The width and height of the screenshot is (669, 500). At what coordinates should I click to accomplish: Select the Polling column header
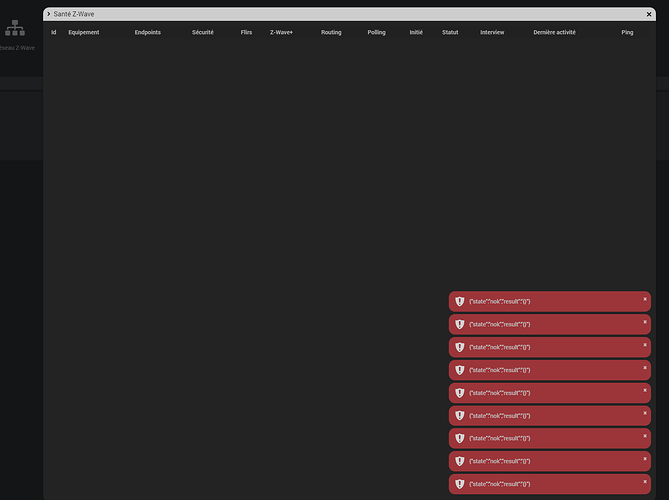tap(376, 32)
